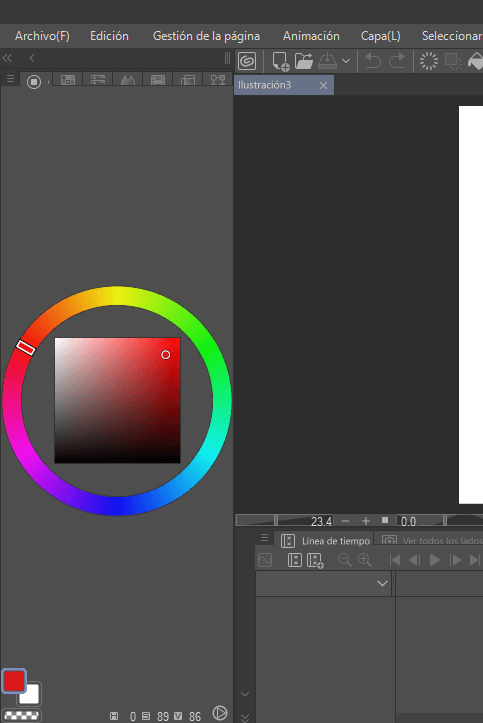Open Clip Studio launcher icon
The width and height of the screenshot is (483, 723).
coord(247,61)
